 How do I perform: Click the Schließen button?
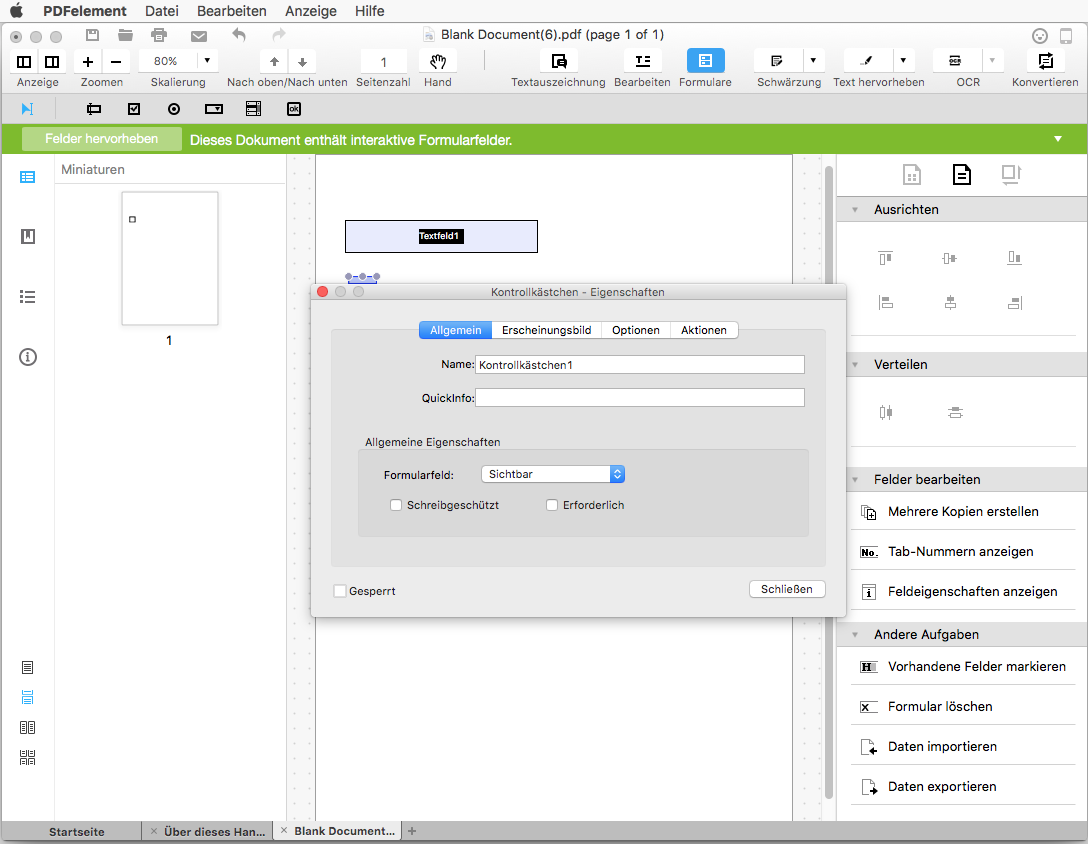[787, 589]
